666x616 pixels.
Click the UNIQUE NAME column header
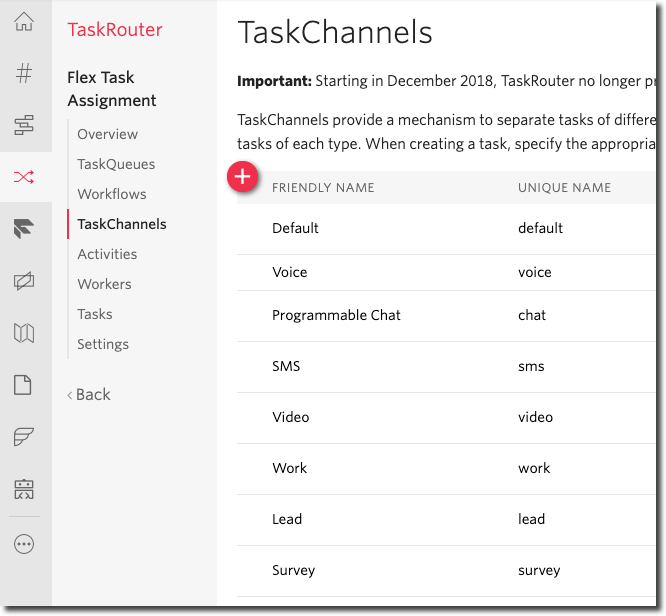pyautogui.click(x=564, y=188)
